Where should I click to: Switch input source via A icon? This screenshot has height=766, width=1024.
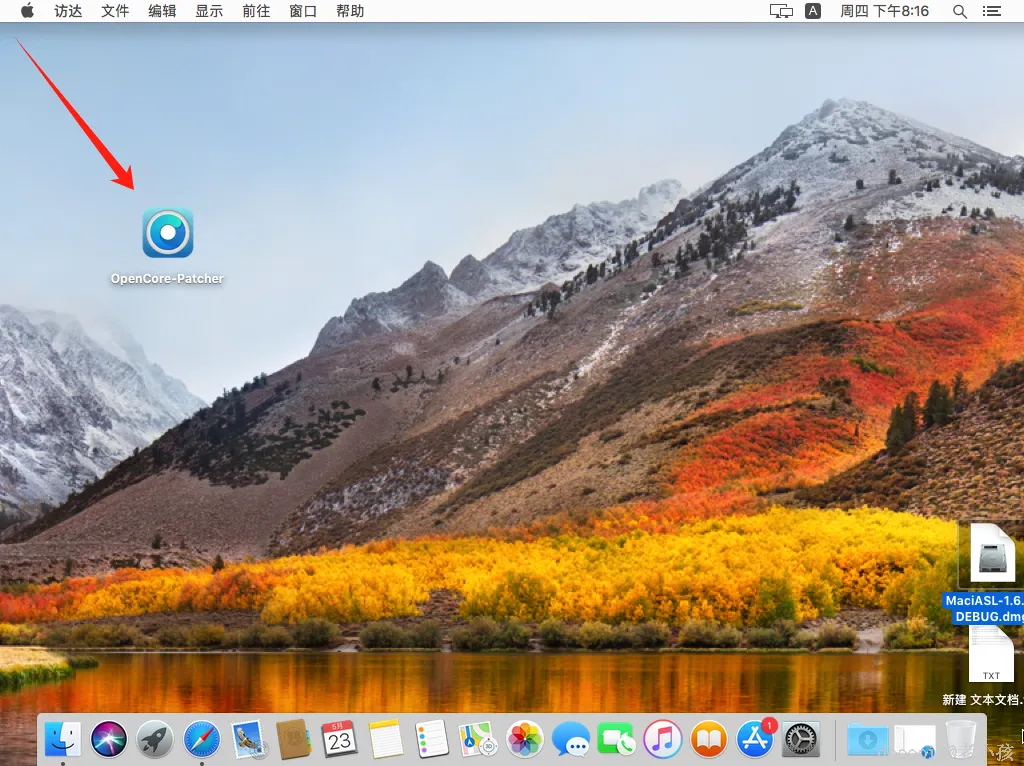[813, 11]
